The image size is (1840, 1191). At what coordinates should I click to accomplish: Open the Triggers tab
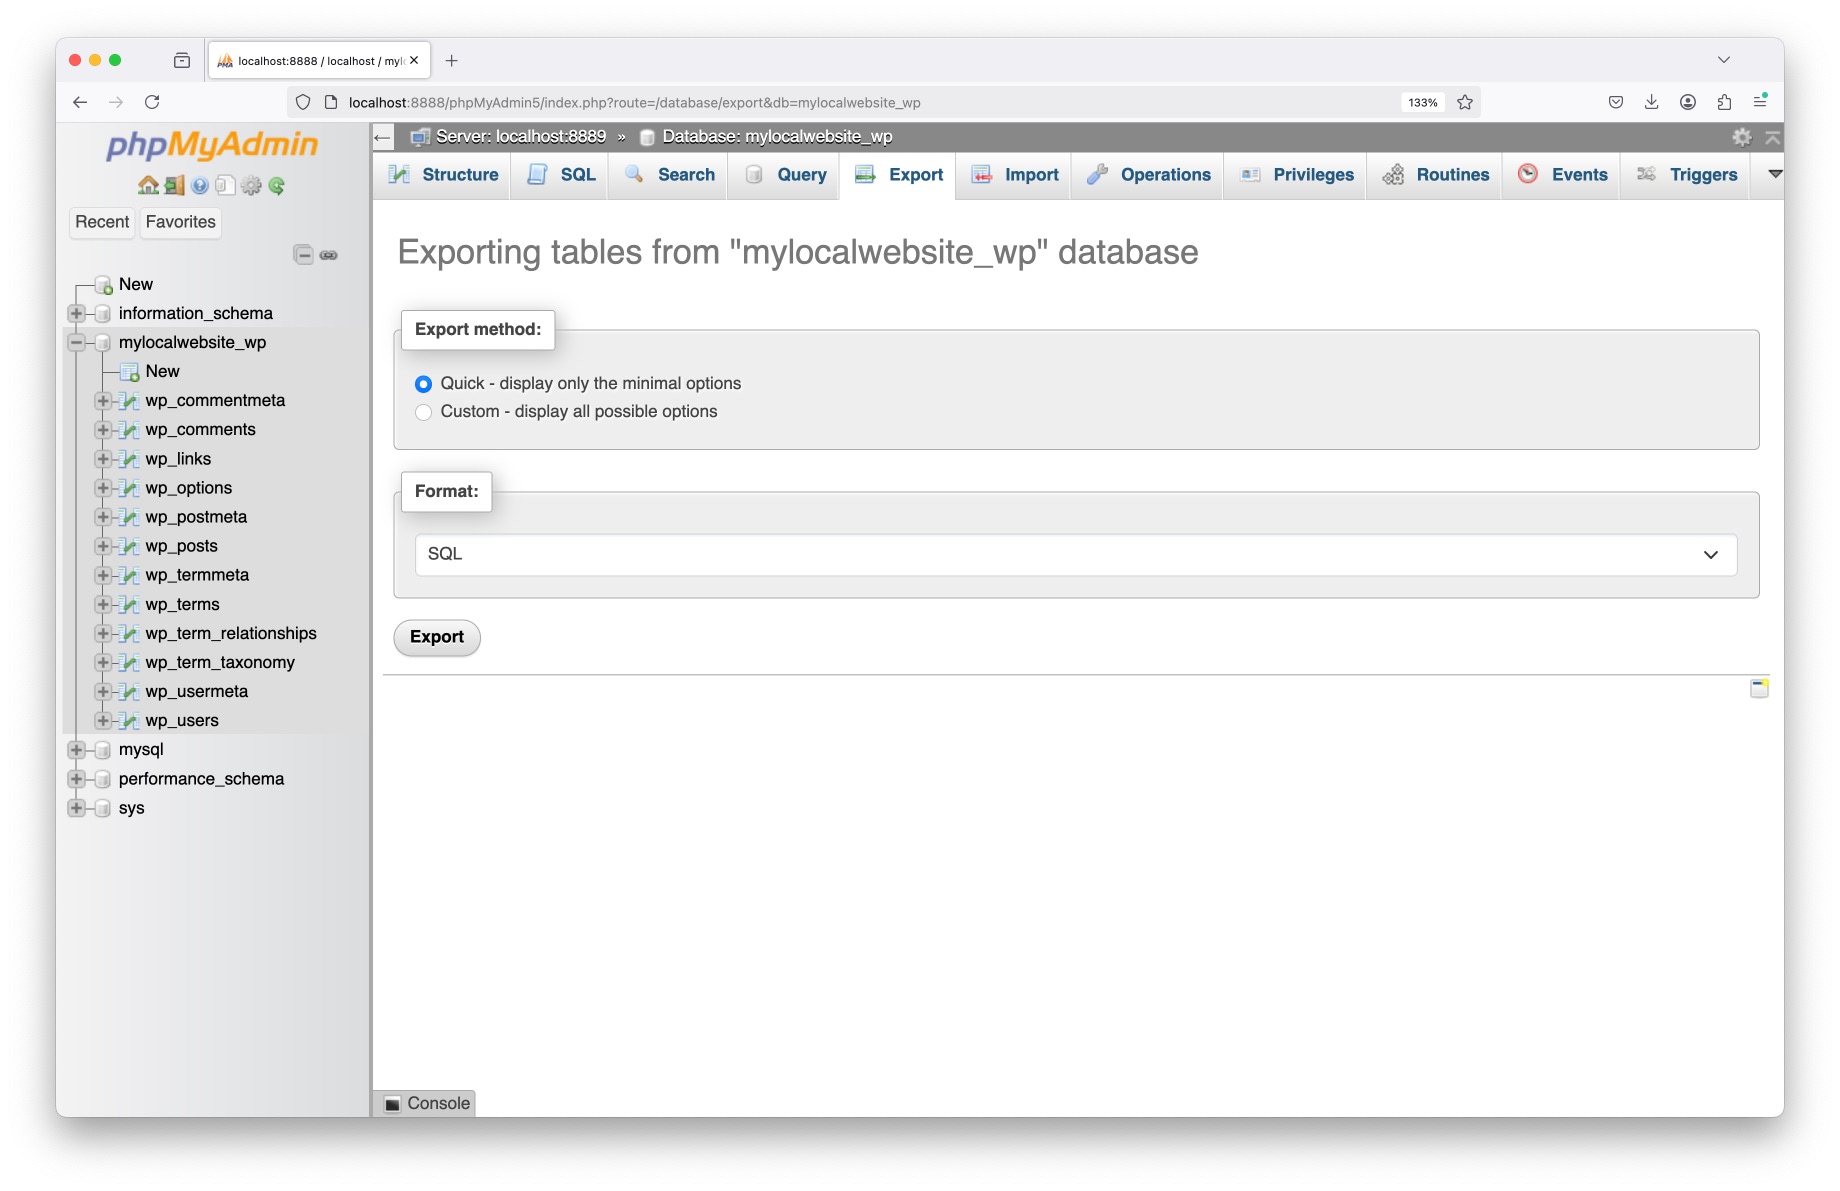pos(1686,175)
